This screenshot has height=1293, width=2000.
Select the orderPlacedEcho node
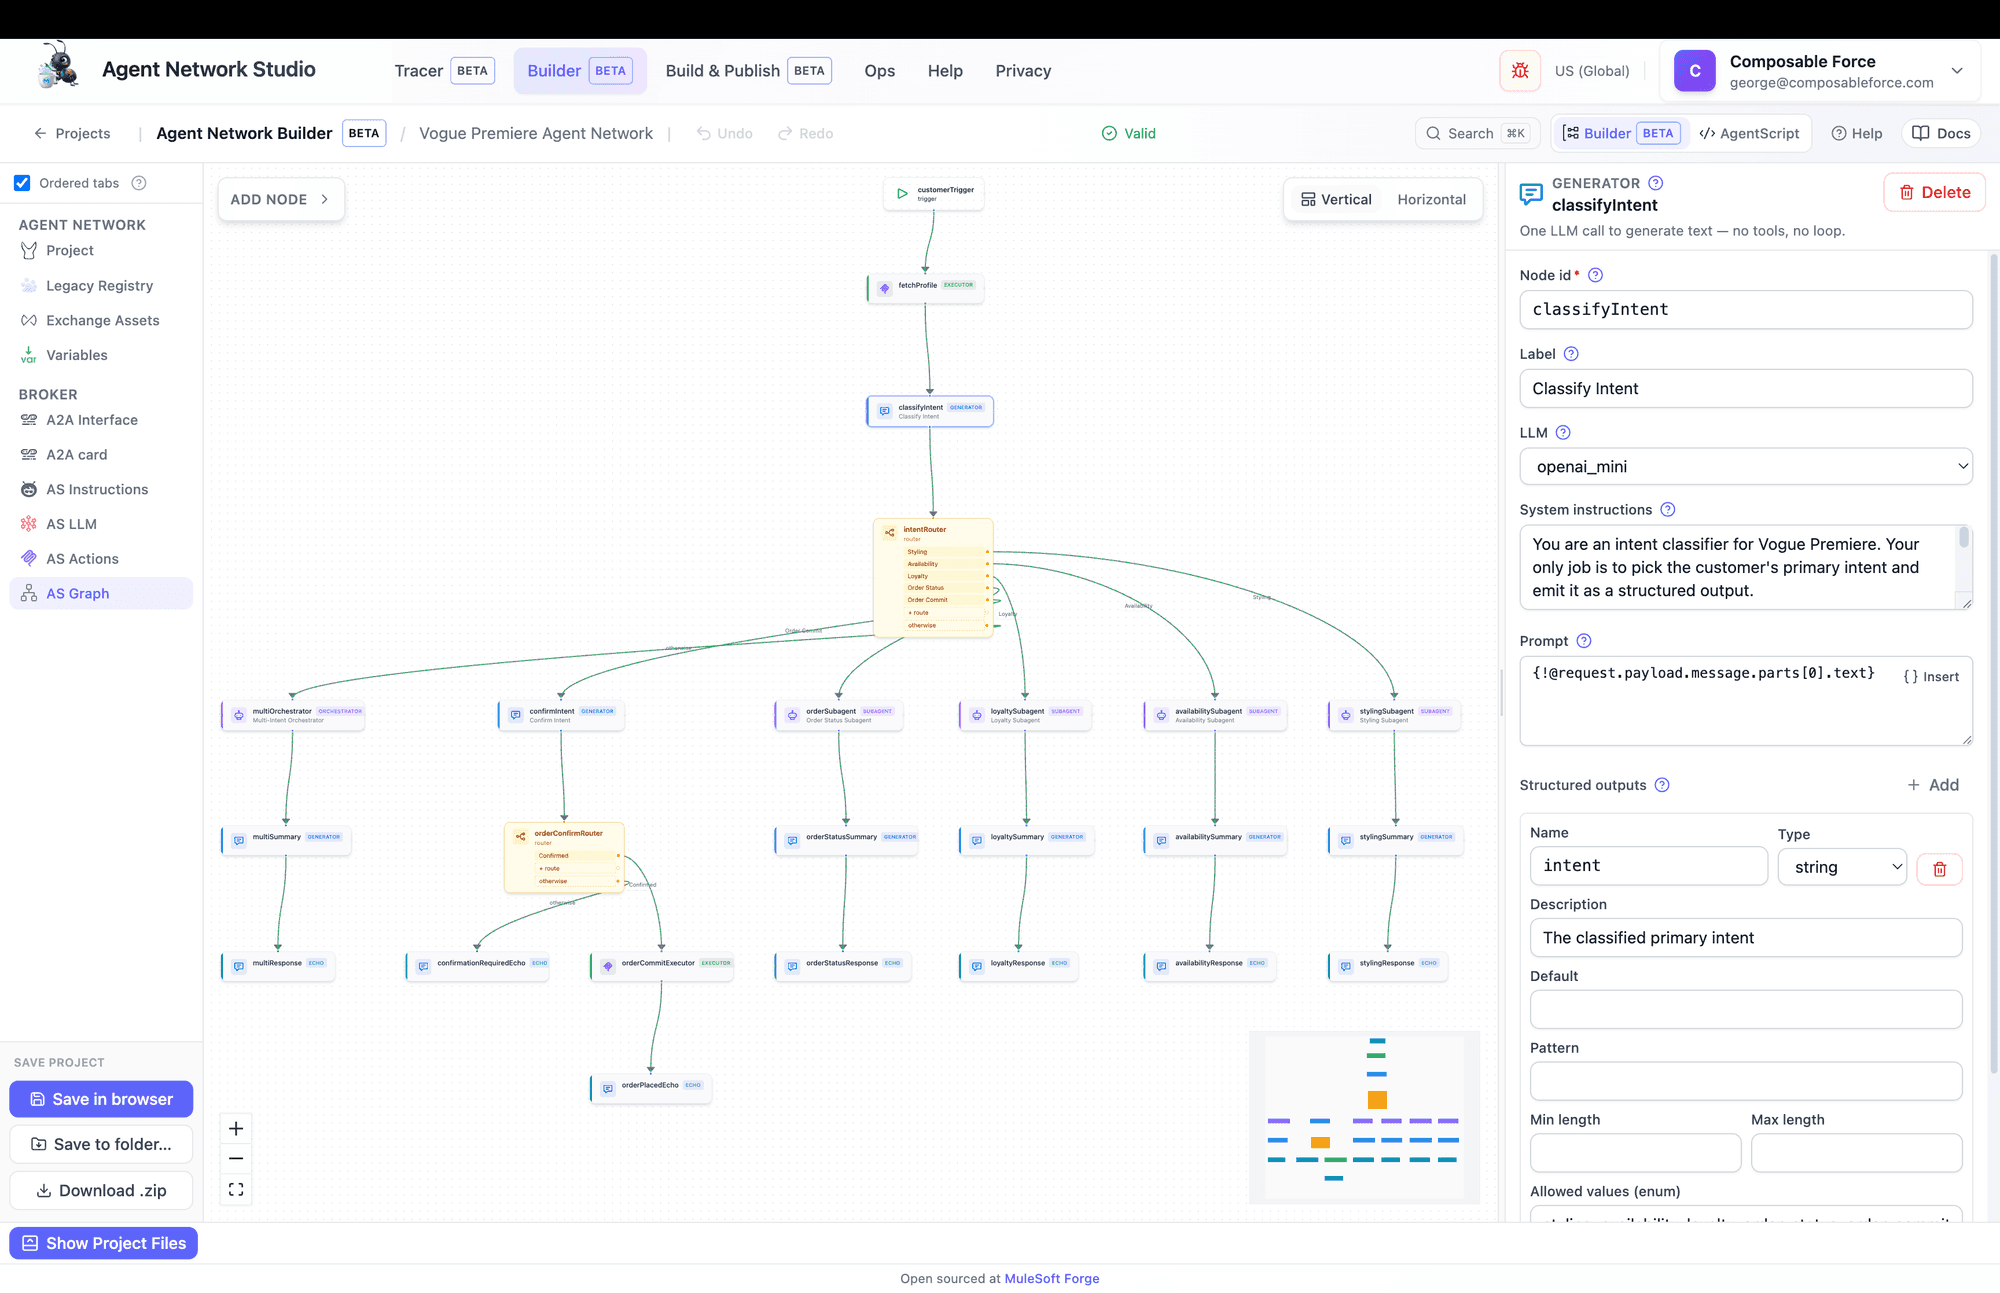[x=651, y=1088]
